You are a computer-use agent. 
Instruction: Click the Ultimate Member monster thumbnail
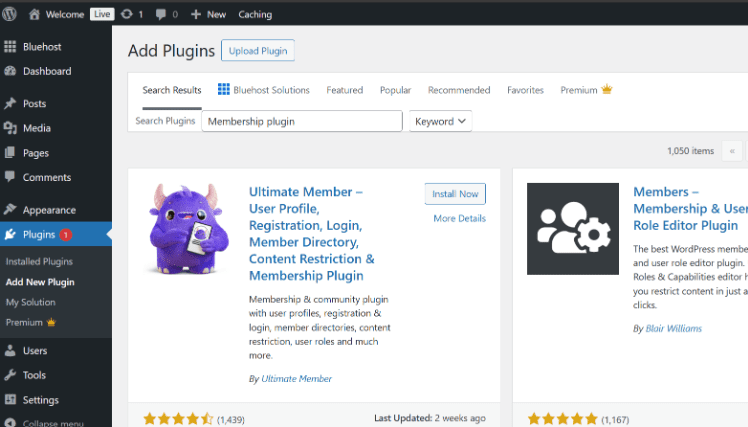pyautogui.click(x=188, y=229)
